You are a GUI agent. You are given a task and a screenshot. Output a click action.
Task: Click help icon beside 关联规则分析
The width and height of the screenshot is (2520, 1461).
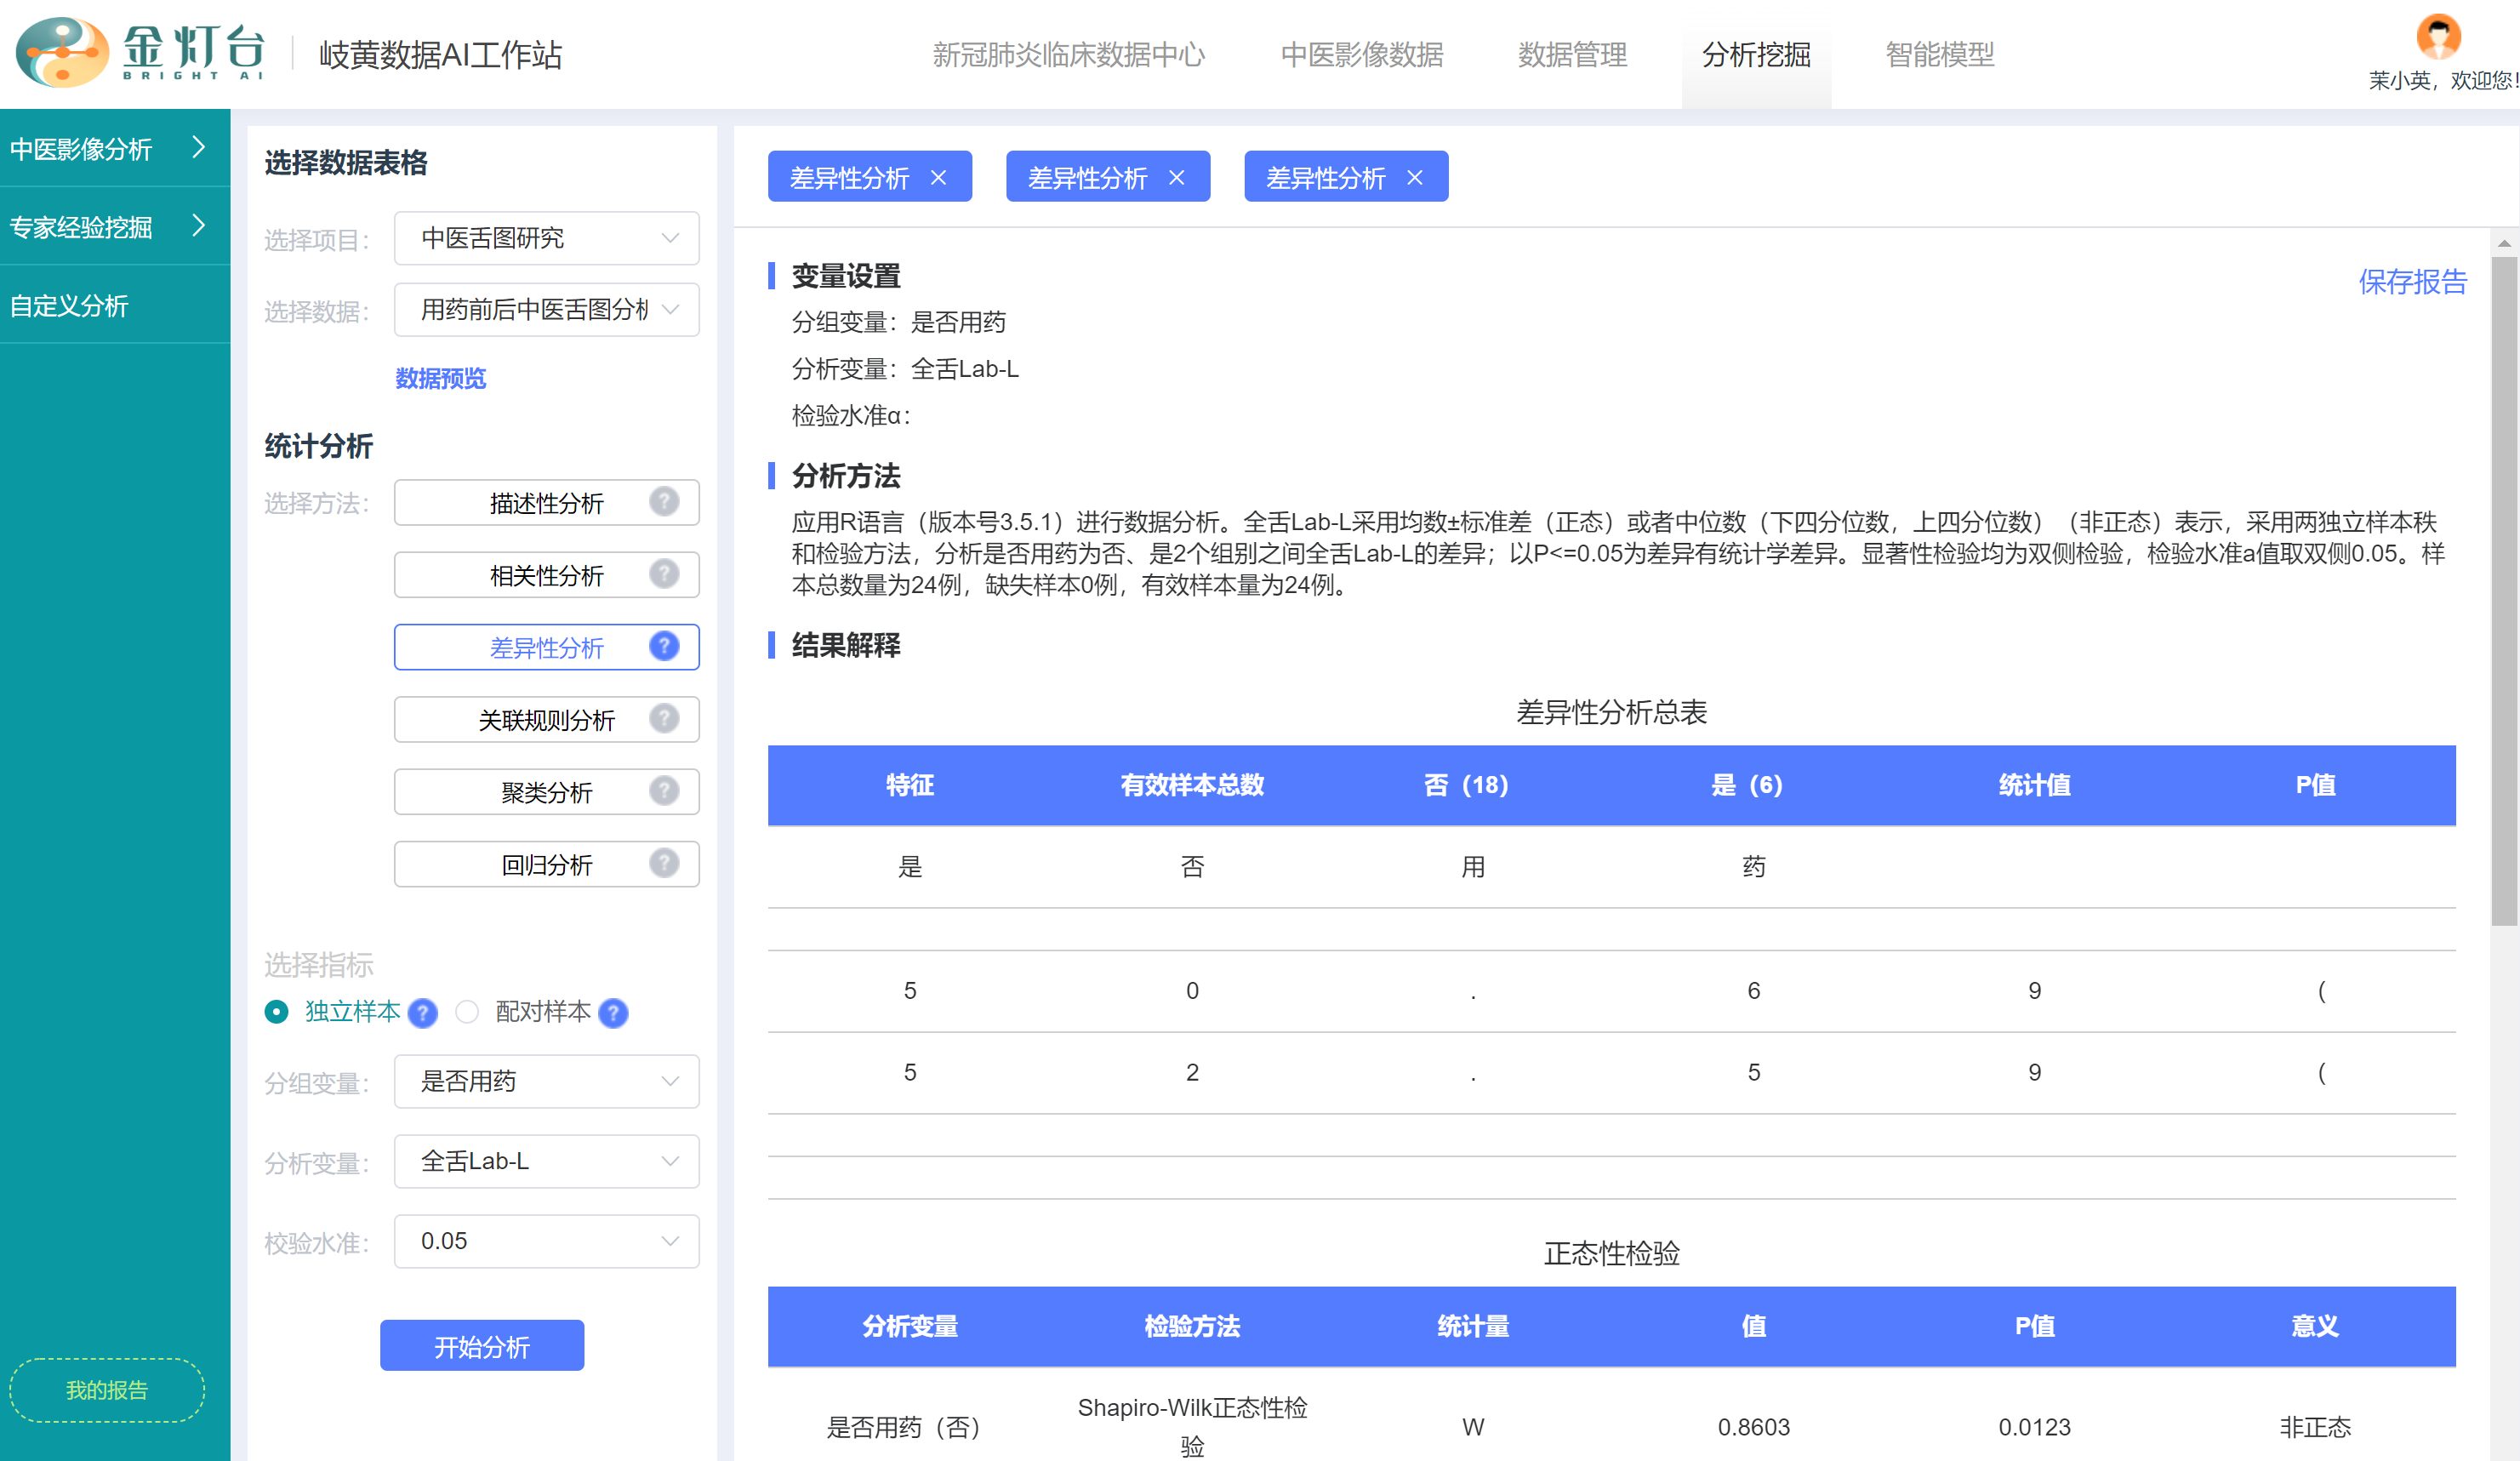coord(663,718)
